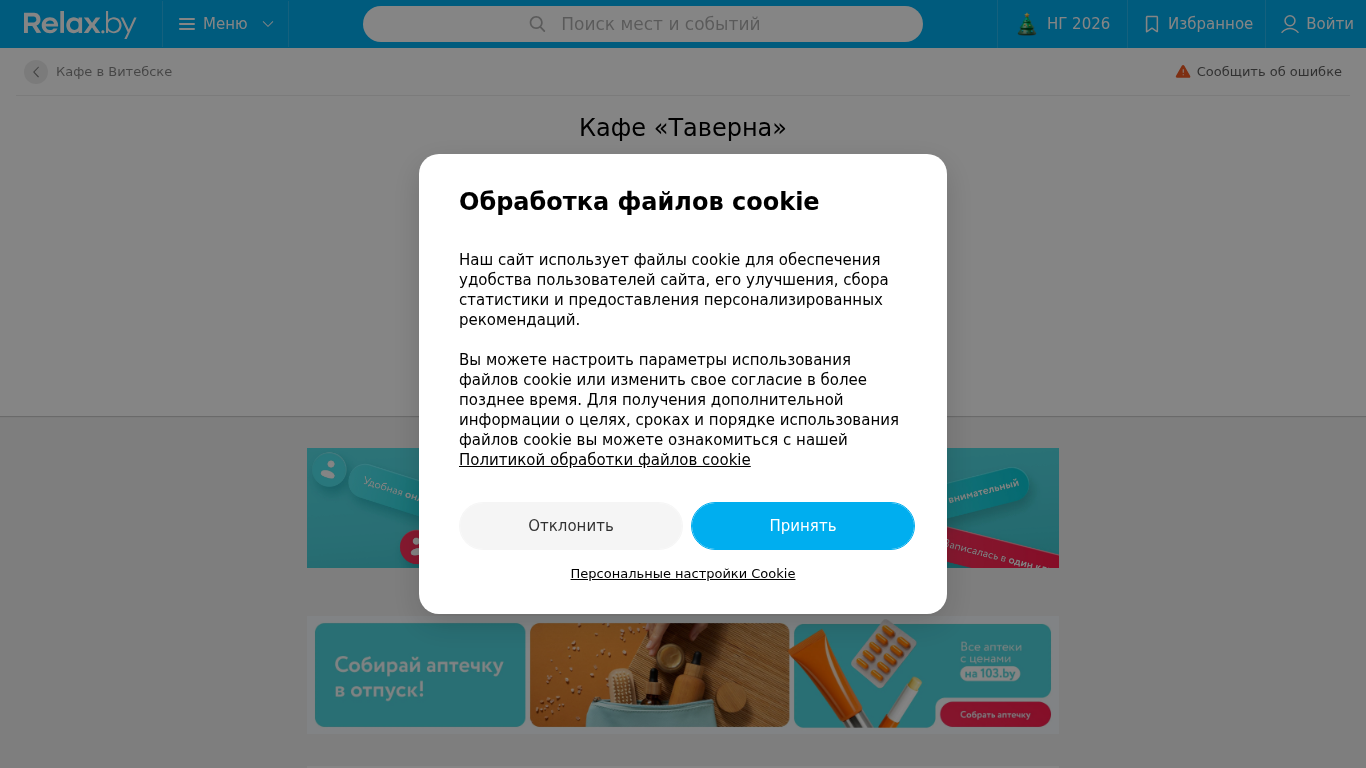The image size is (1366, 768).
Task: Go back using the arrow icon
Action: [x=36, y=72]
